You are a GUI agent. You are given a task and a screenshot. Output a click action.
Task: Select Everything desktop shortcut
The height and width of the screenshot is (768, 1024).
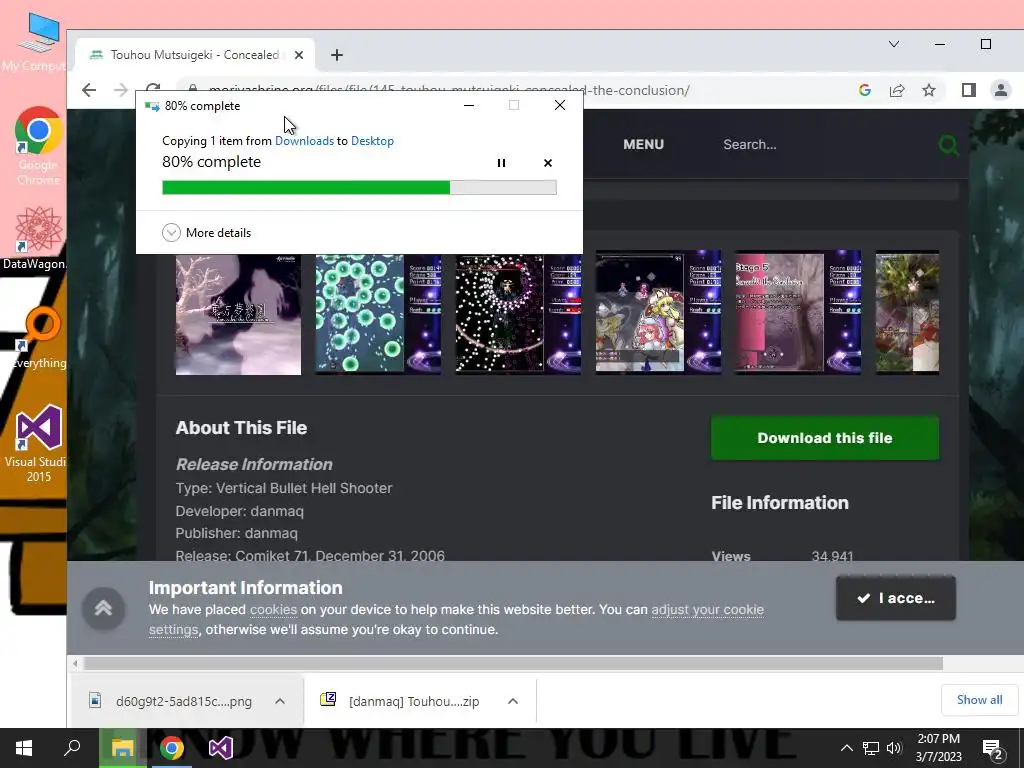[39, 338]
